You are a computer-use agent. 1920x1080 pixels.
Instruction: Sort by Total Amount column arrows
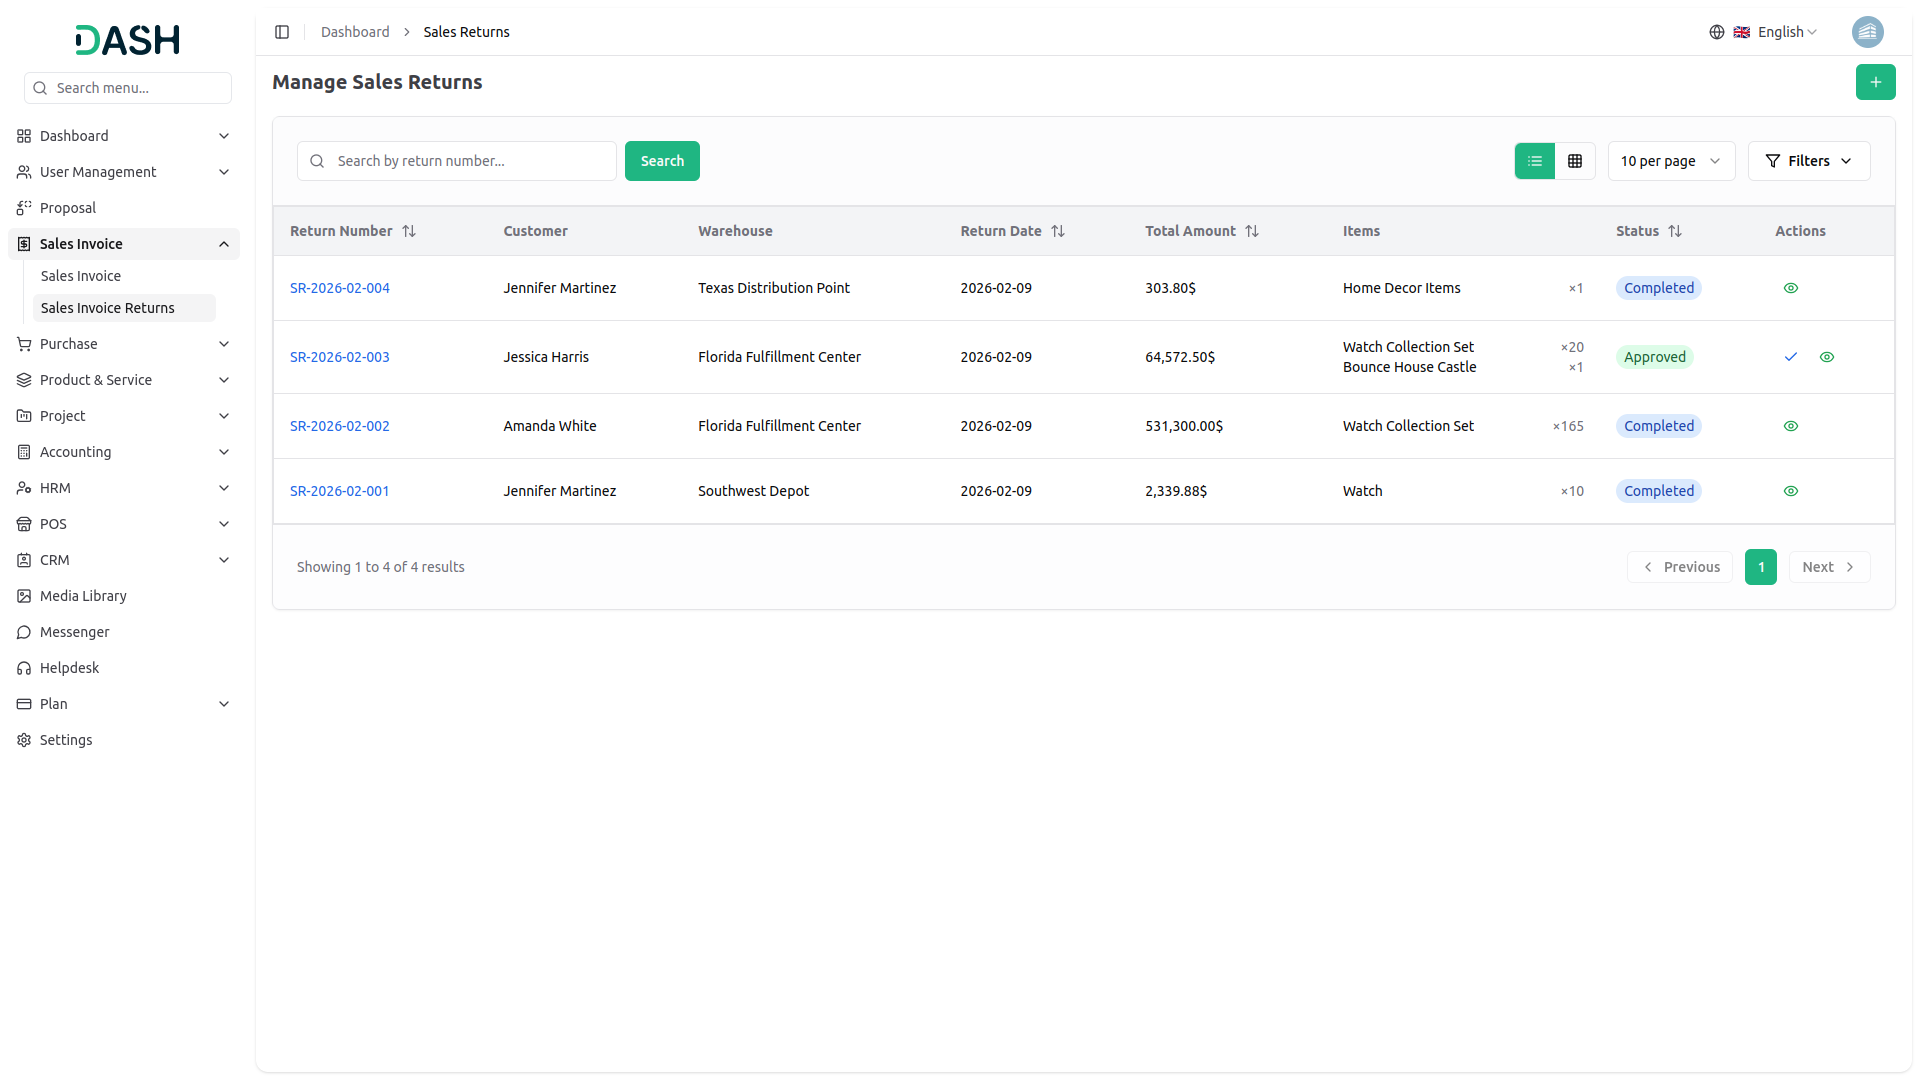coord(1252,231)
